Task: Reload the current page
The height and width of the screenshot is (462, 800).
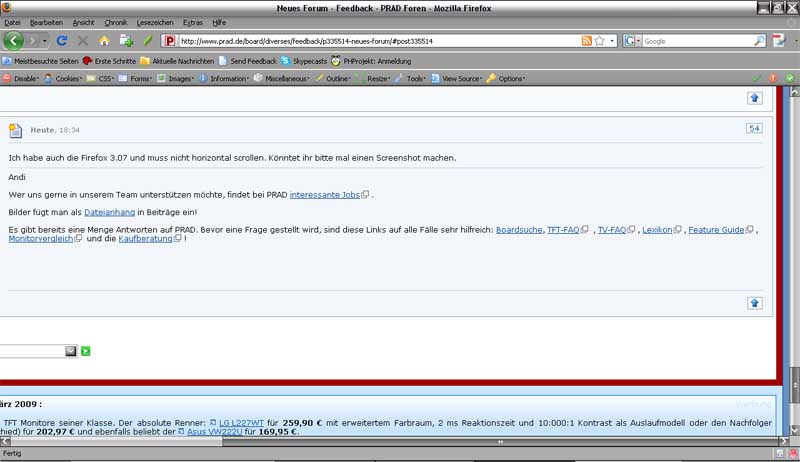Action: coord(62,41)
